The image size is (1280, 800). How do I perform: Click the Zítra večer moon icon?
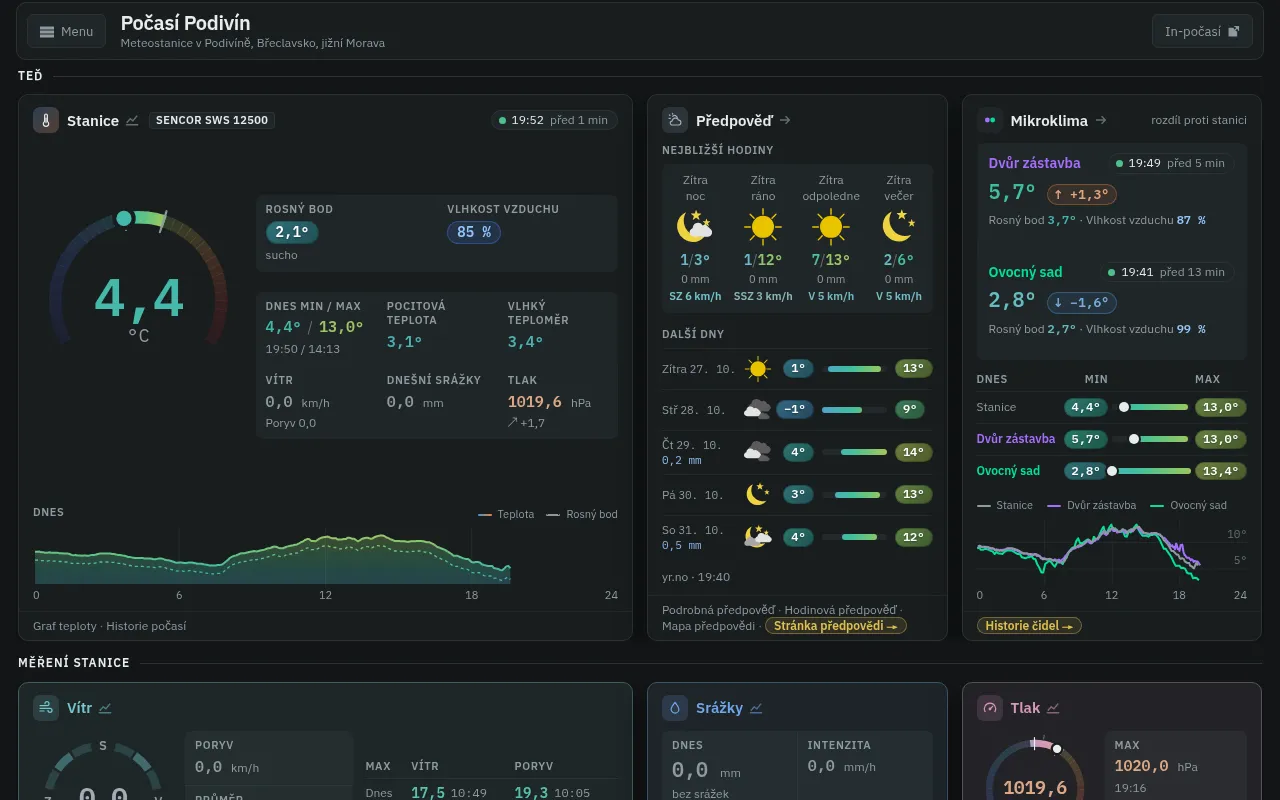[x=899, y=227]
